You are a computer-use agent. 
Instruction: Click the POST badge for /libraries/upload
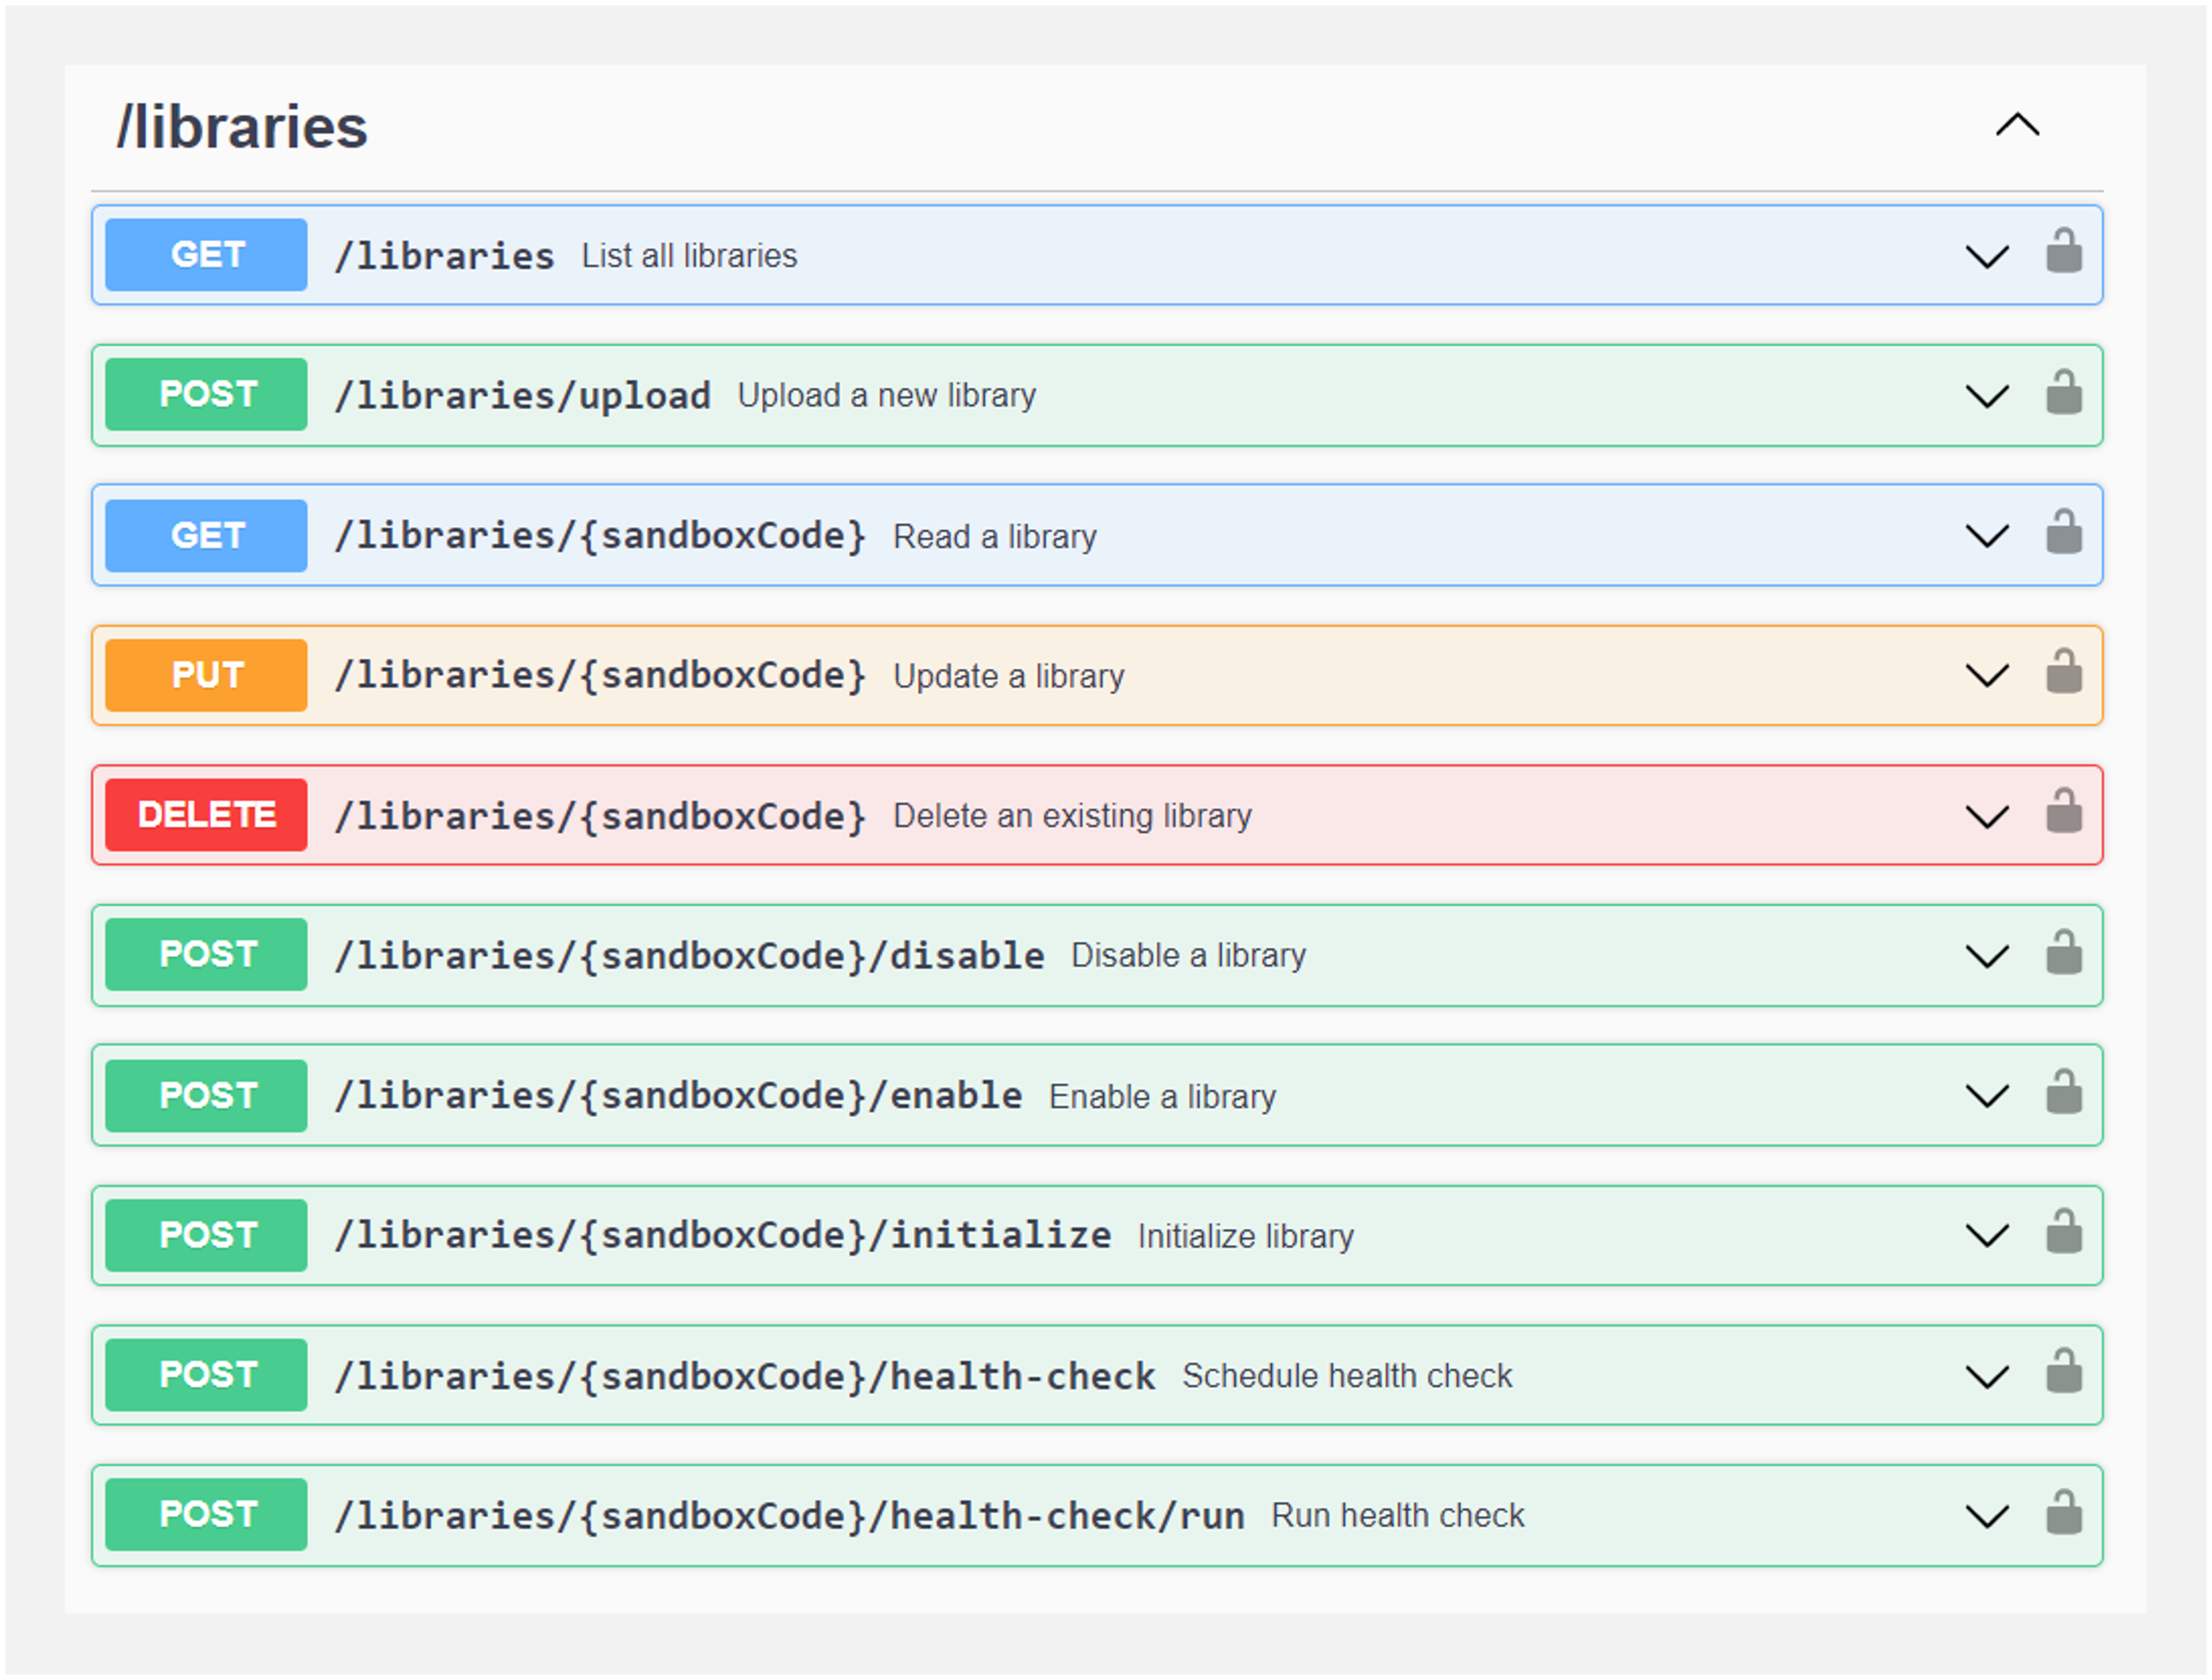pyautogui.click(x=206, y=395)
